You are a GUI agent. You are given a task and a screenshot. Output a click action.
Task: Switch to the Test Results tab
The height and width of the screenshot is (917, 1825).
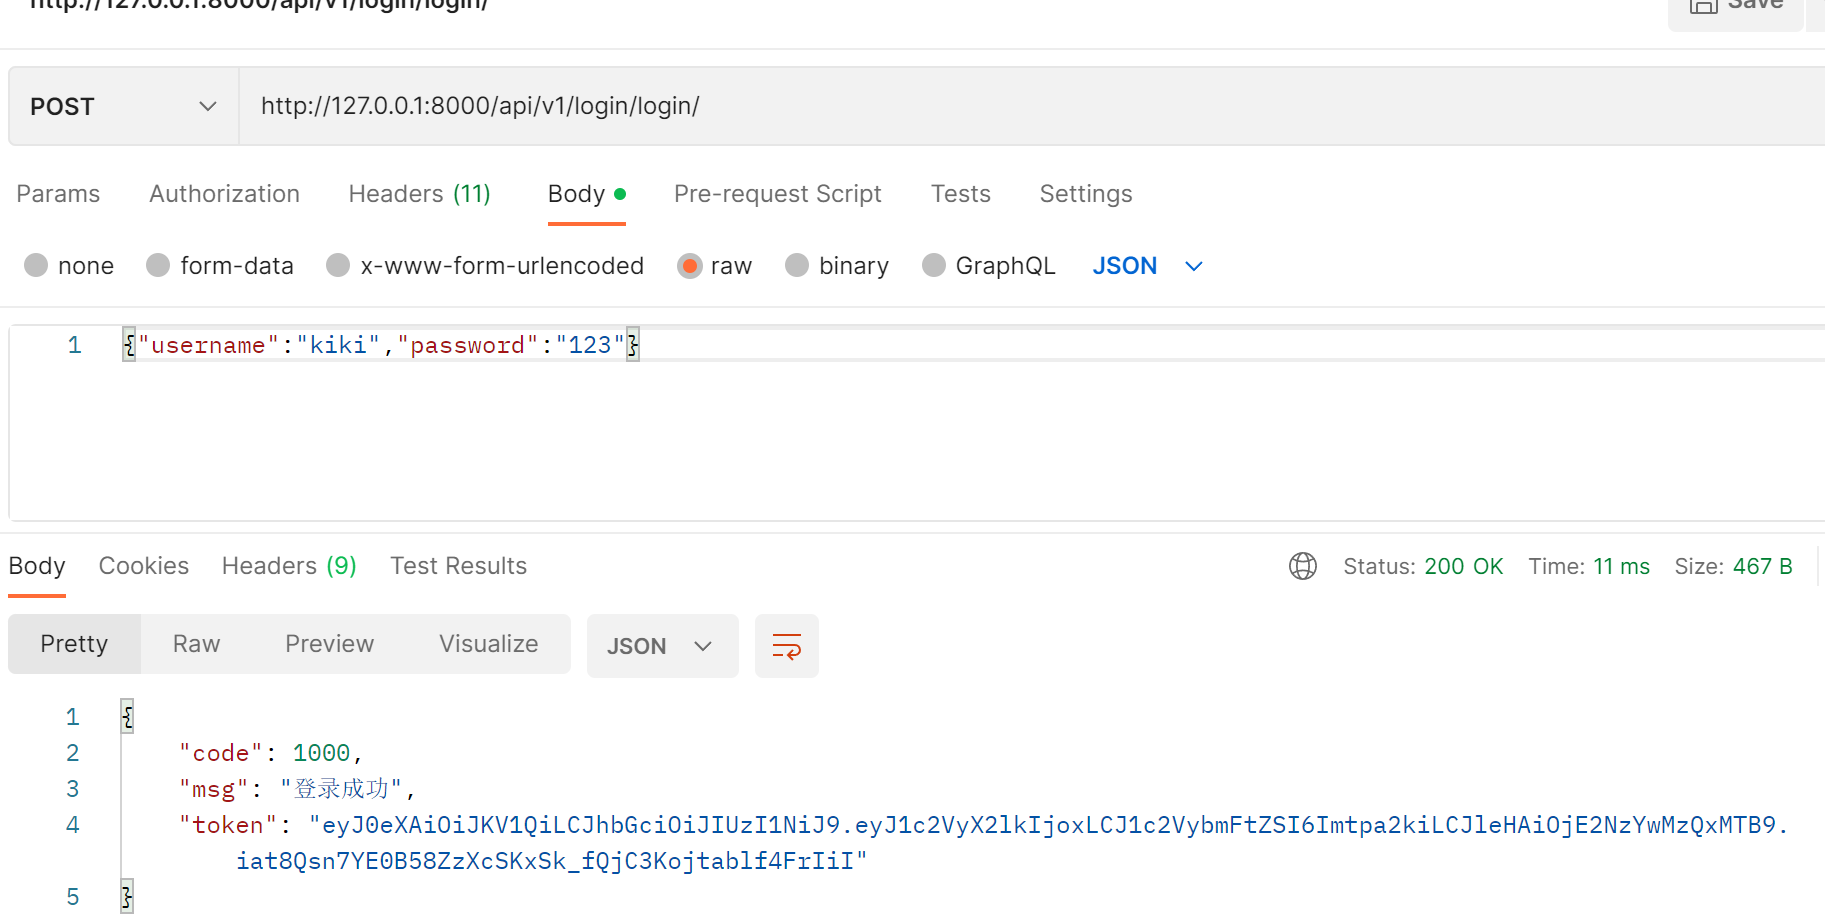(x=458, y=566)
